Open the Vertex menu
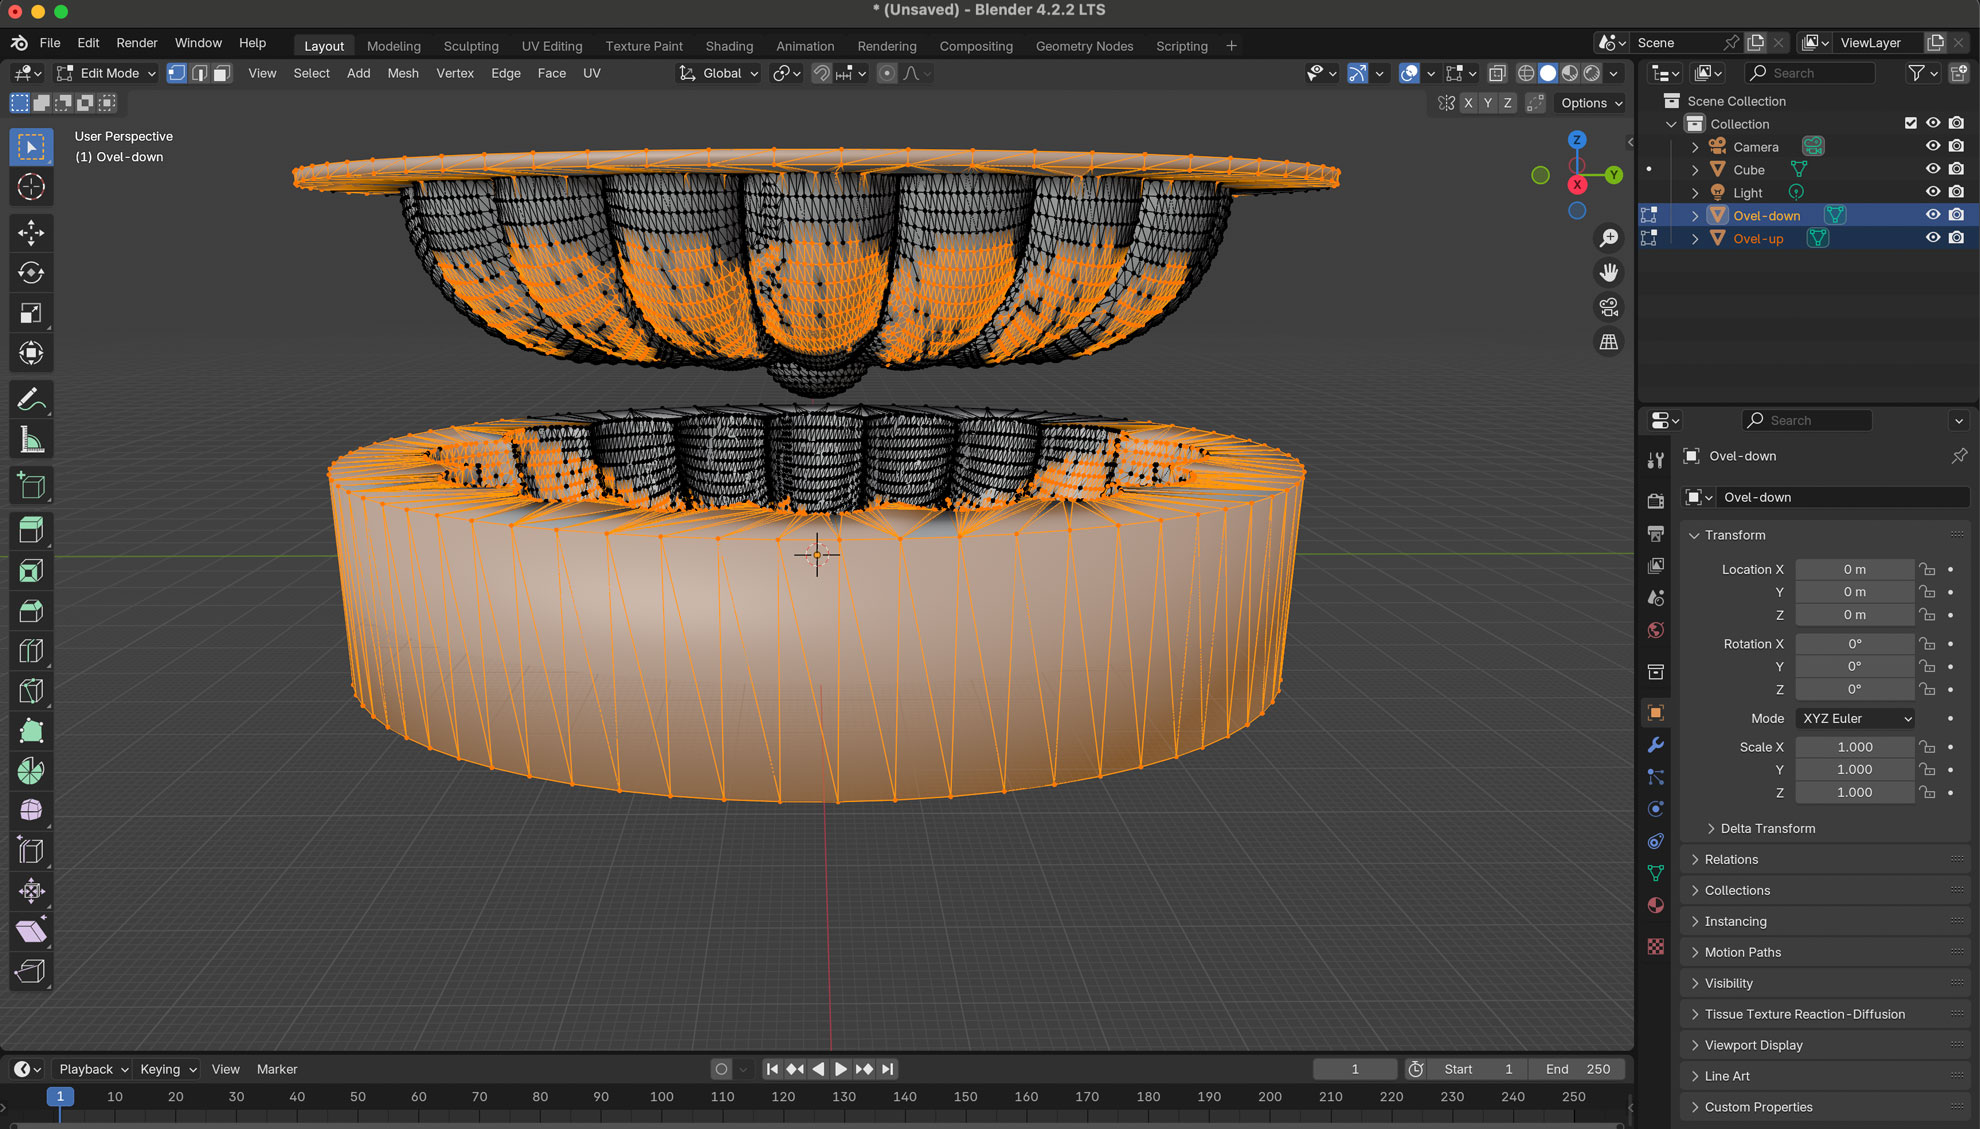This screenshot has height=1129, width=1980. point(455,73)
